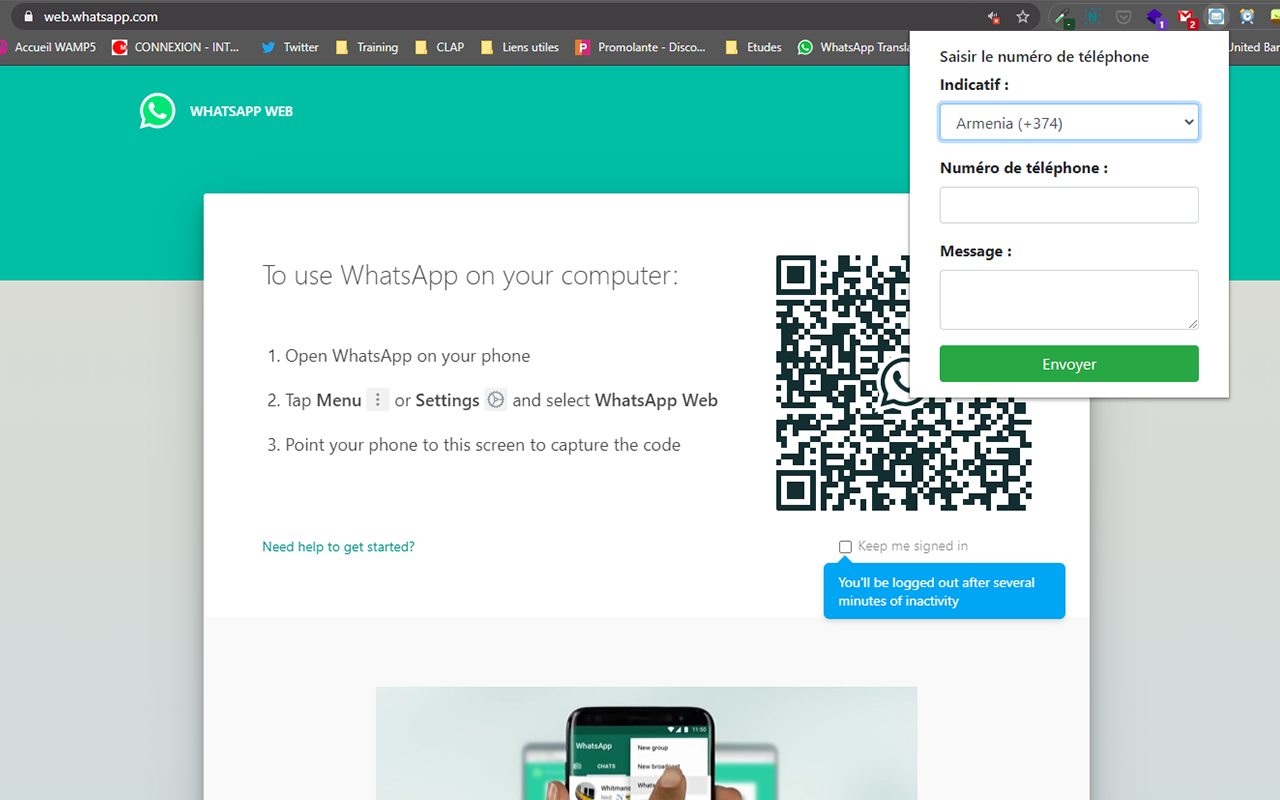Screen dimensions: 1280x800
Task: Open the purple stacked-layers extension with badge 1
Action: click(x=1156, y=17)
